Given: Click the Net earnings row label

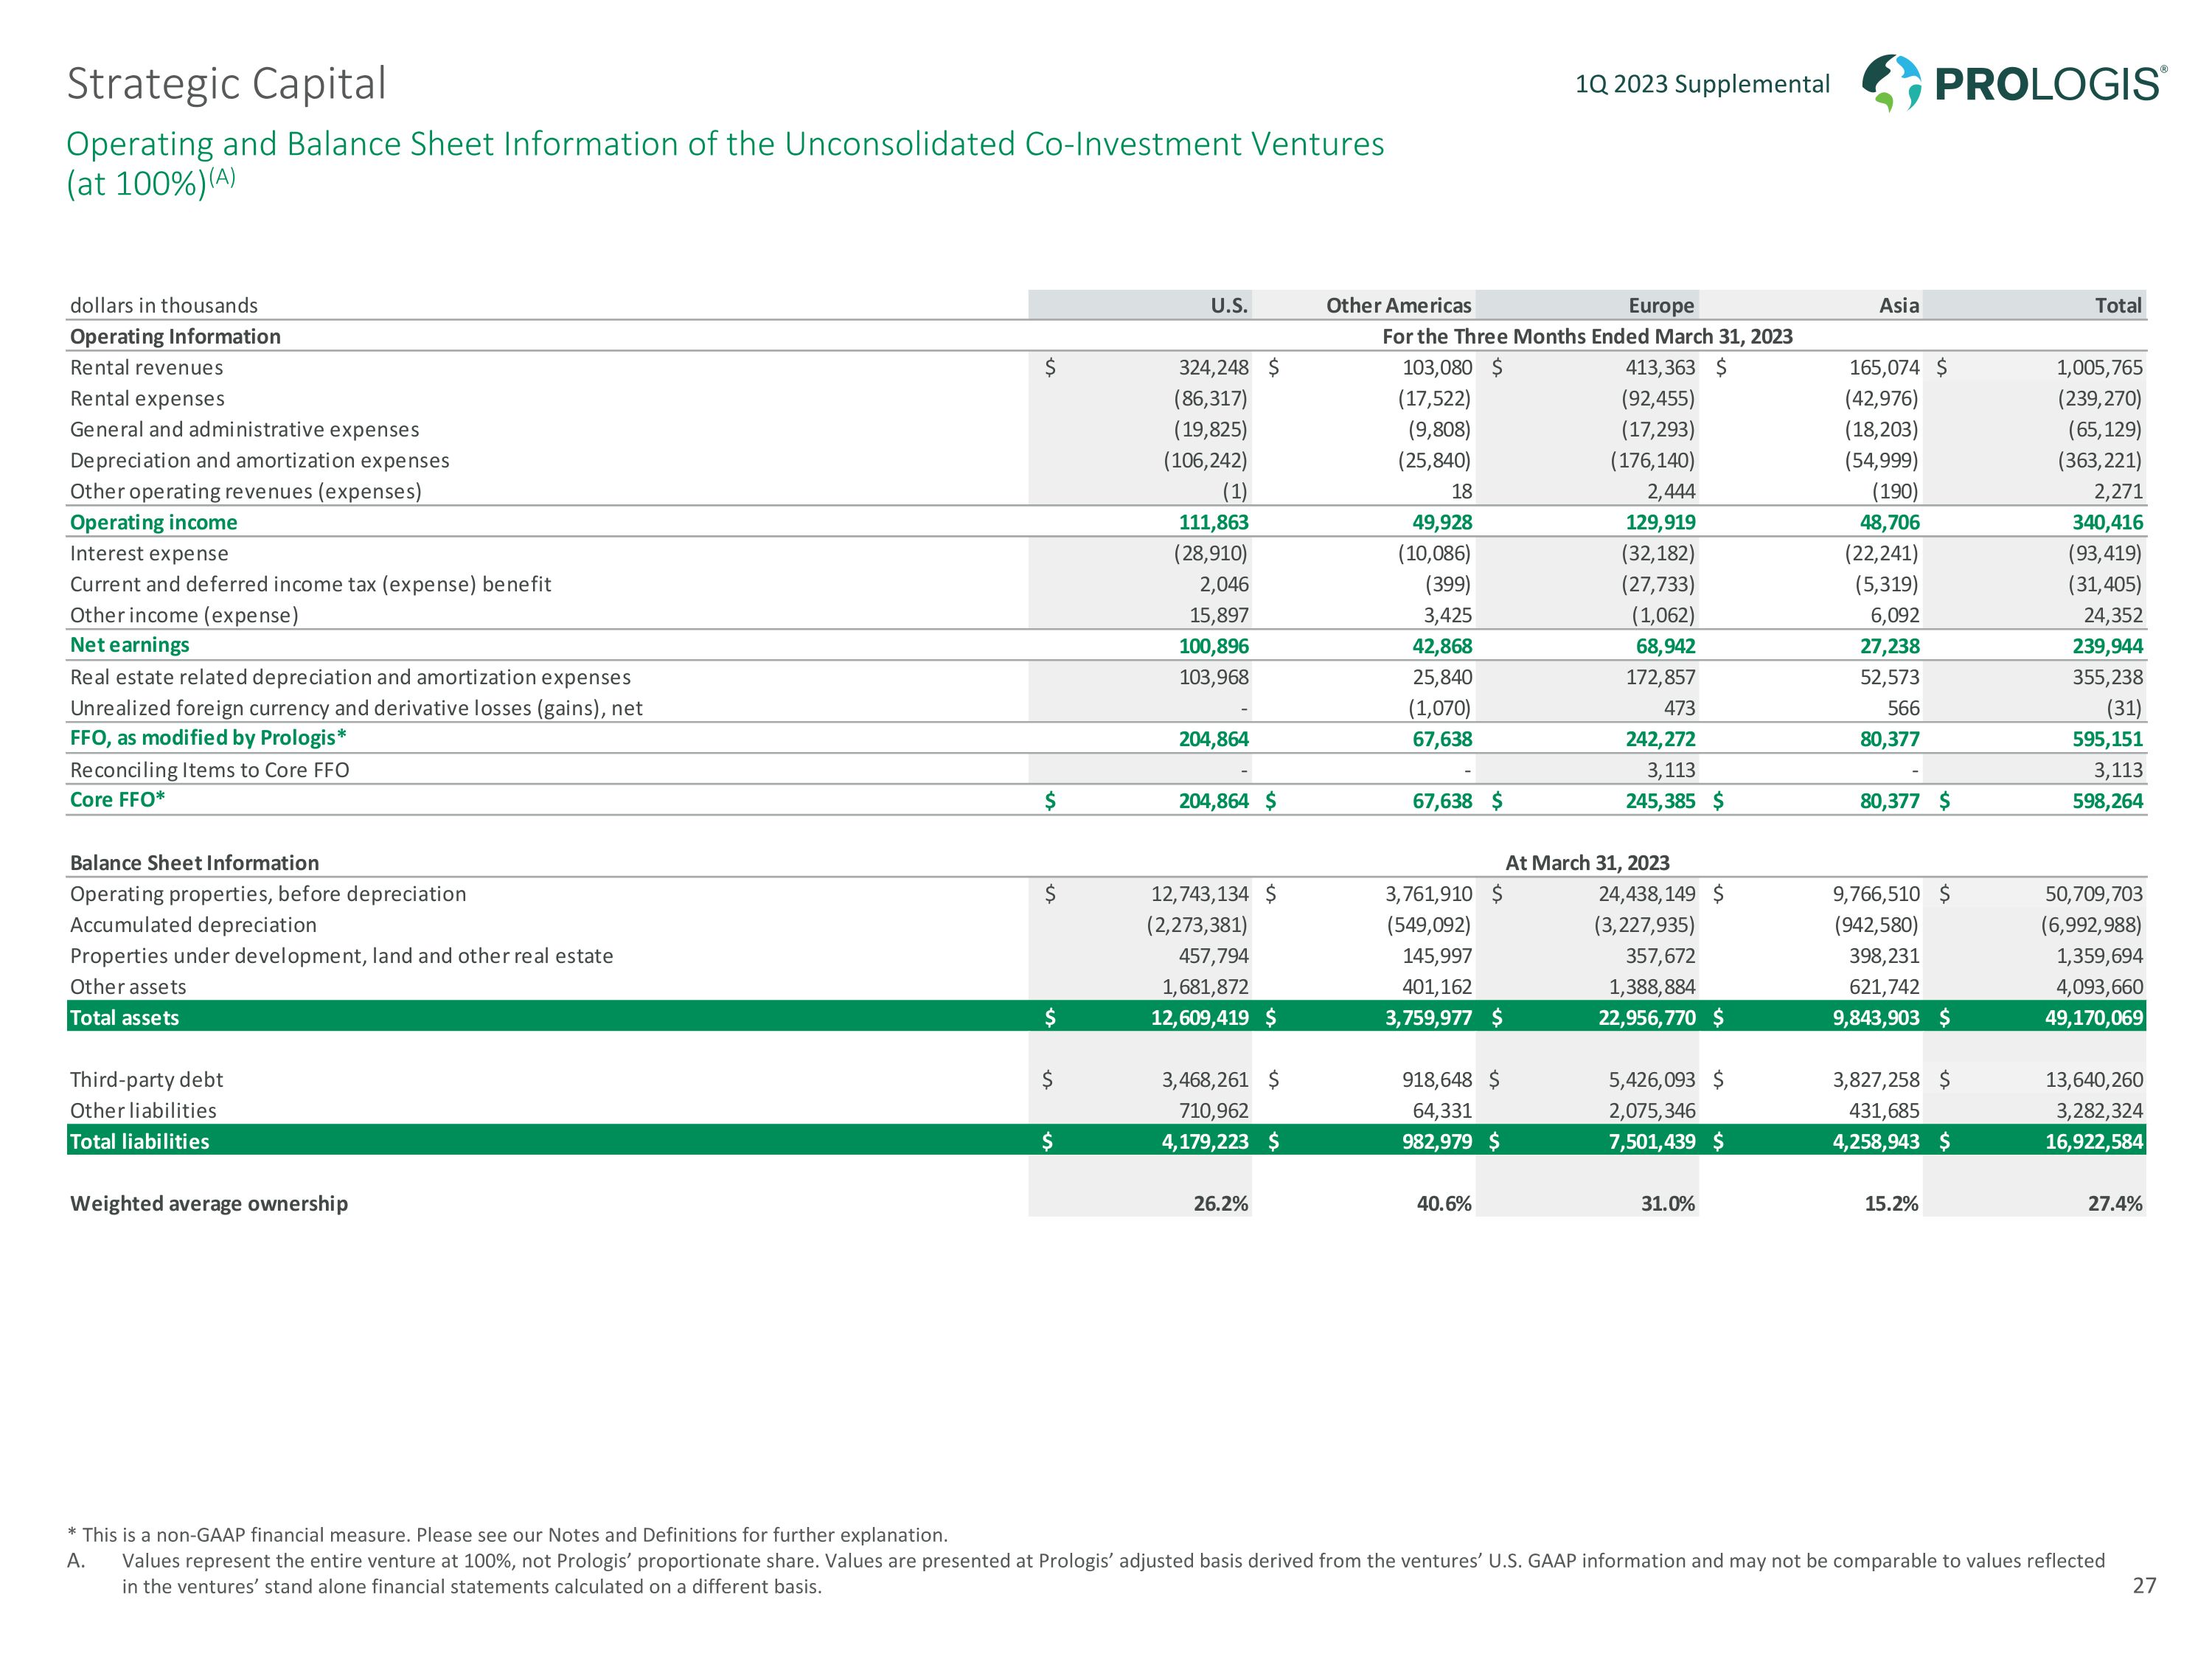Looking at the screenshot, I should coord(129,645).
